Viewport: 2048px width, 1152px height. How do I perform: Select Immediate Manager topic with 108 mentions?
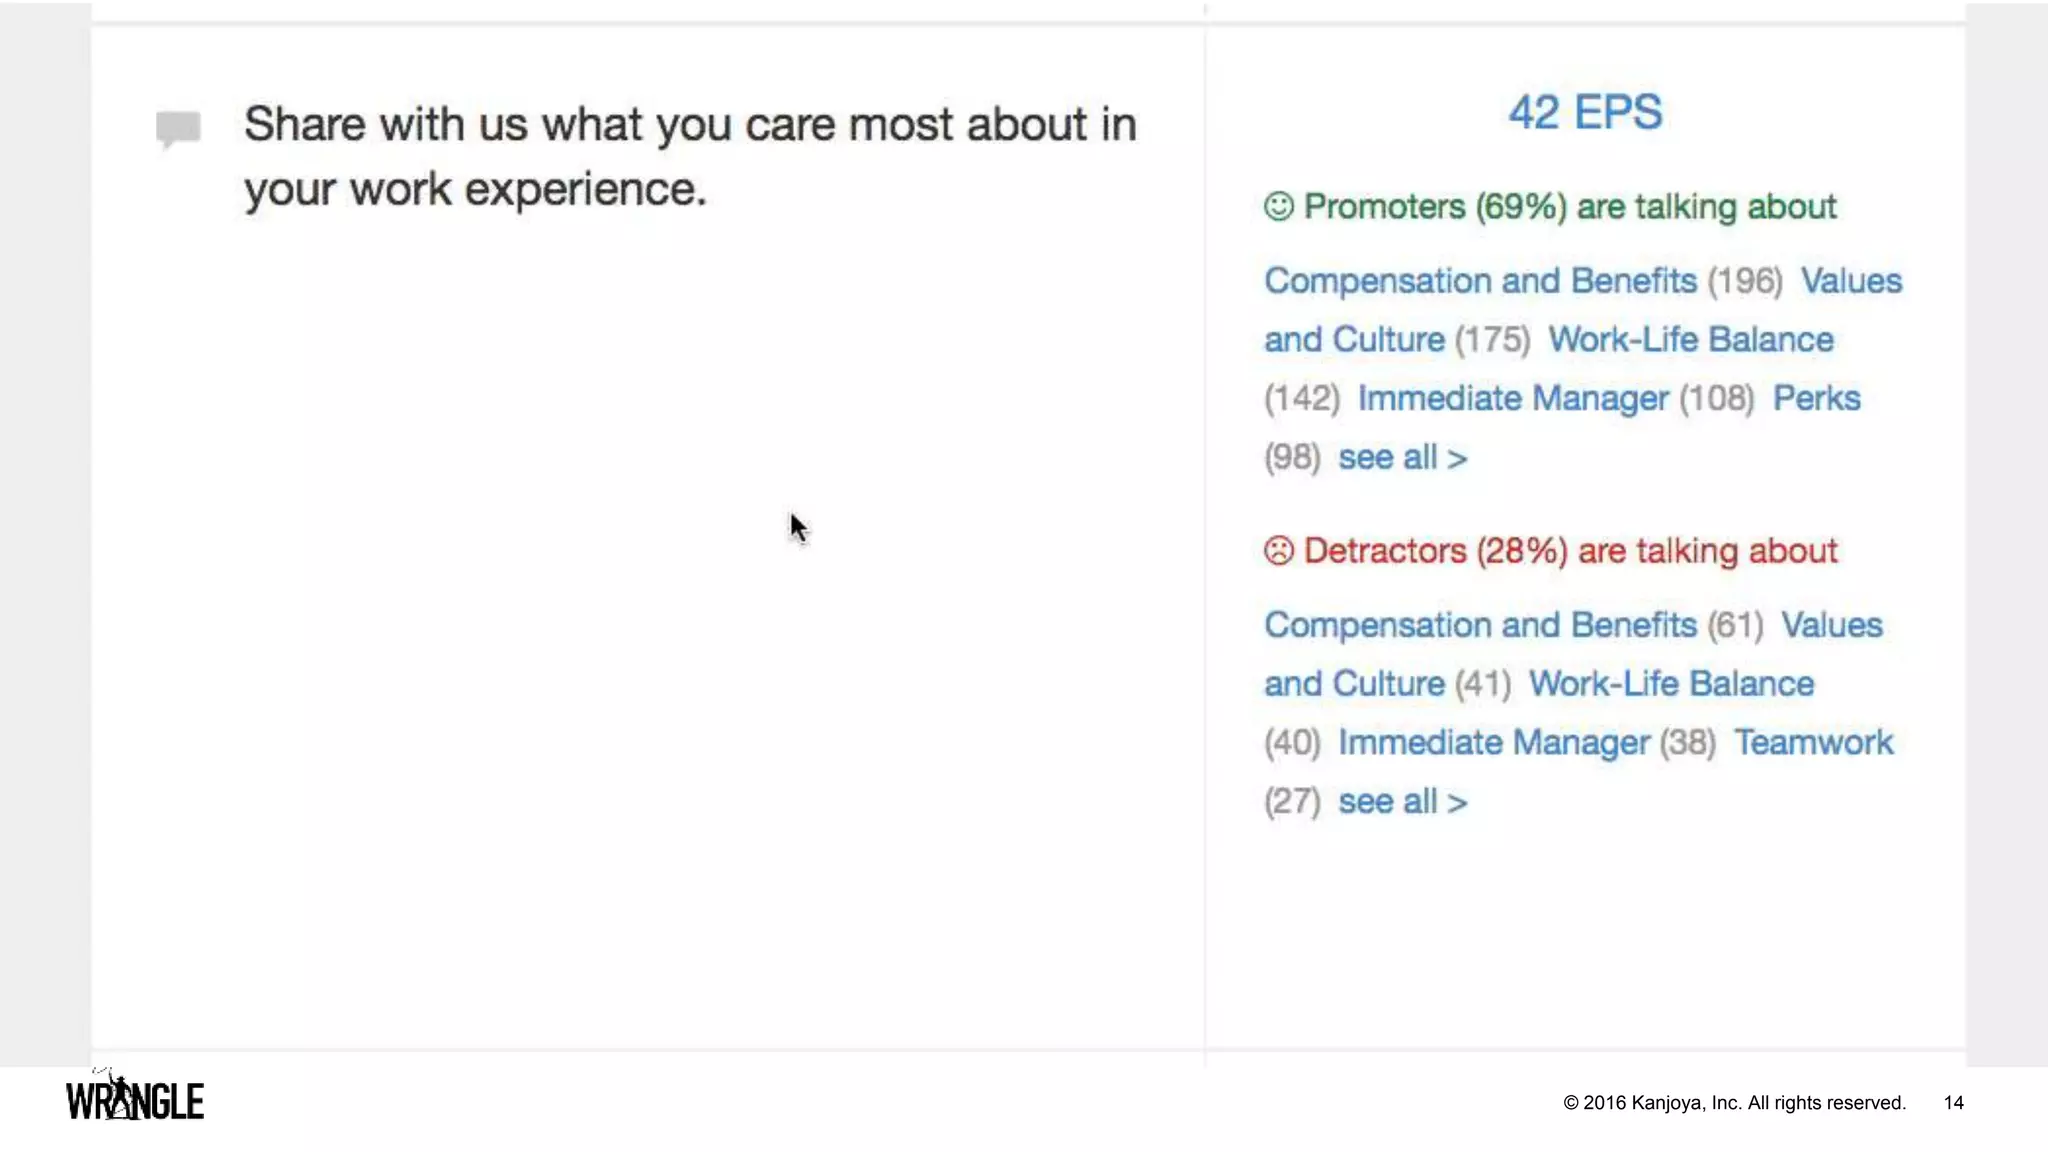tap(1513, 399)
